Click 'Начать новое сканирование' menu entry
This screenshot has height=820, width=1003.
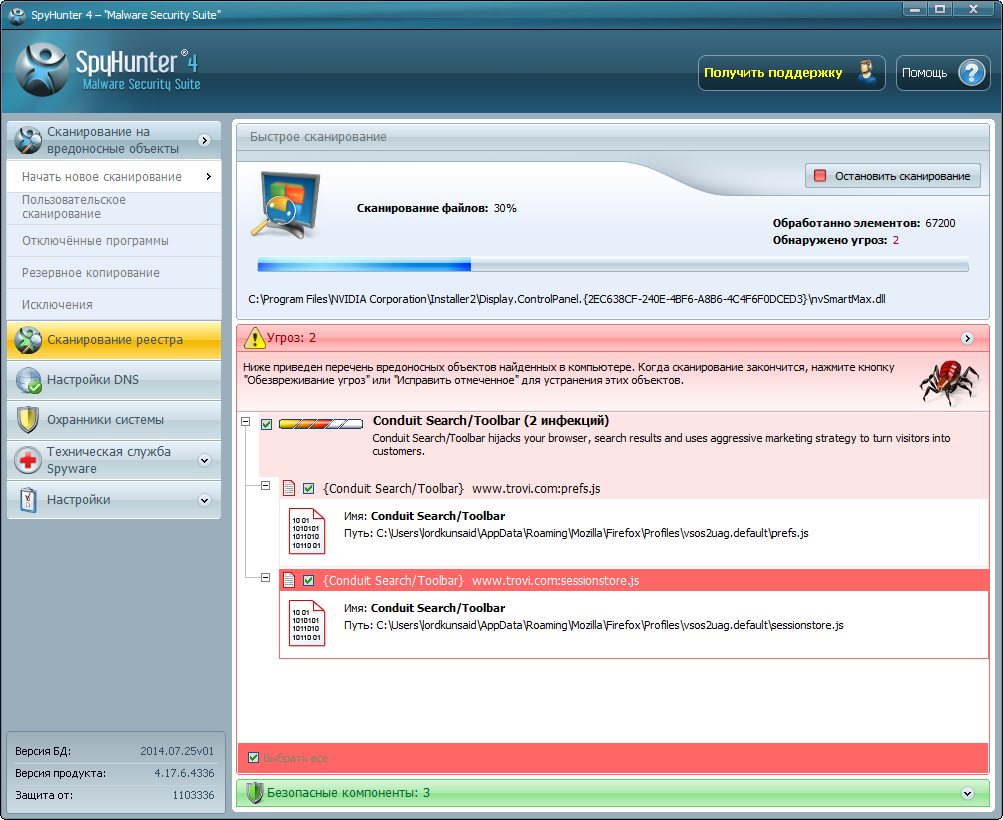click(114, 177)
